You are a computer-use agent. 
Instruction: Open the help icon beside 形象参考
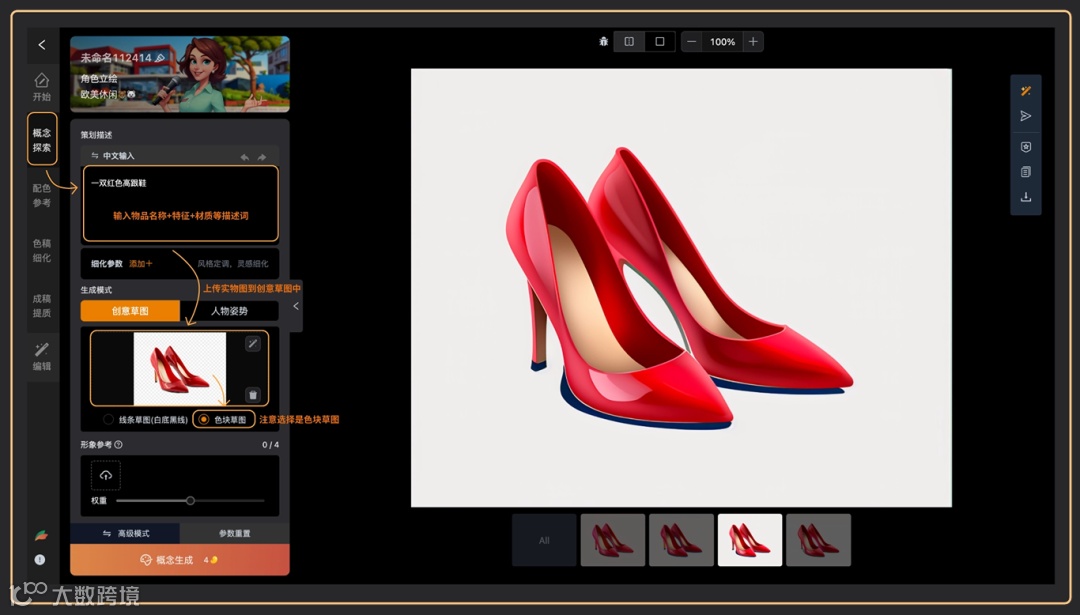118,445
